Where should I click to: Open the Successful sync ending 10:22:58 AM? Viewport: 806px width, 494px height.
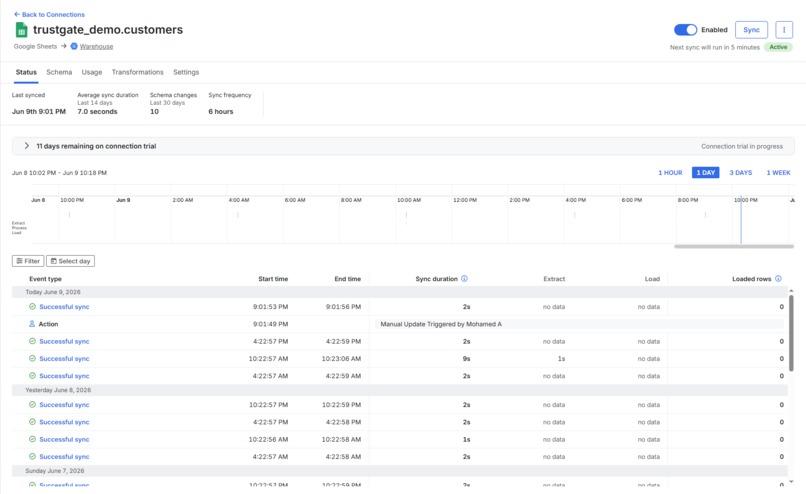[64, 440]
